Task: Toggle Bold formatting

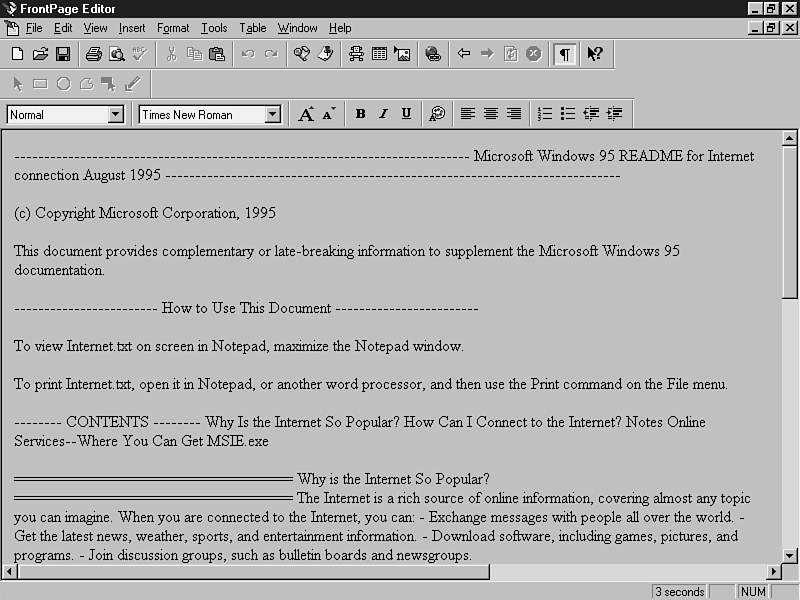Action: pyautogui.click(x=360, y=114)
